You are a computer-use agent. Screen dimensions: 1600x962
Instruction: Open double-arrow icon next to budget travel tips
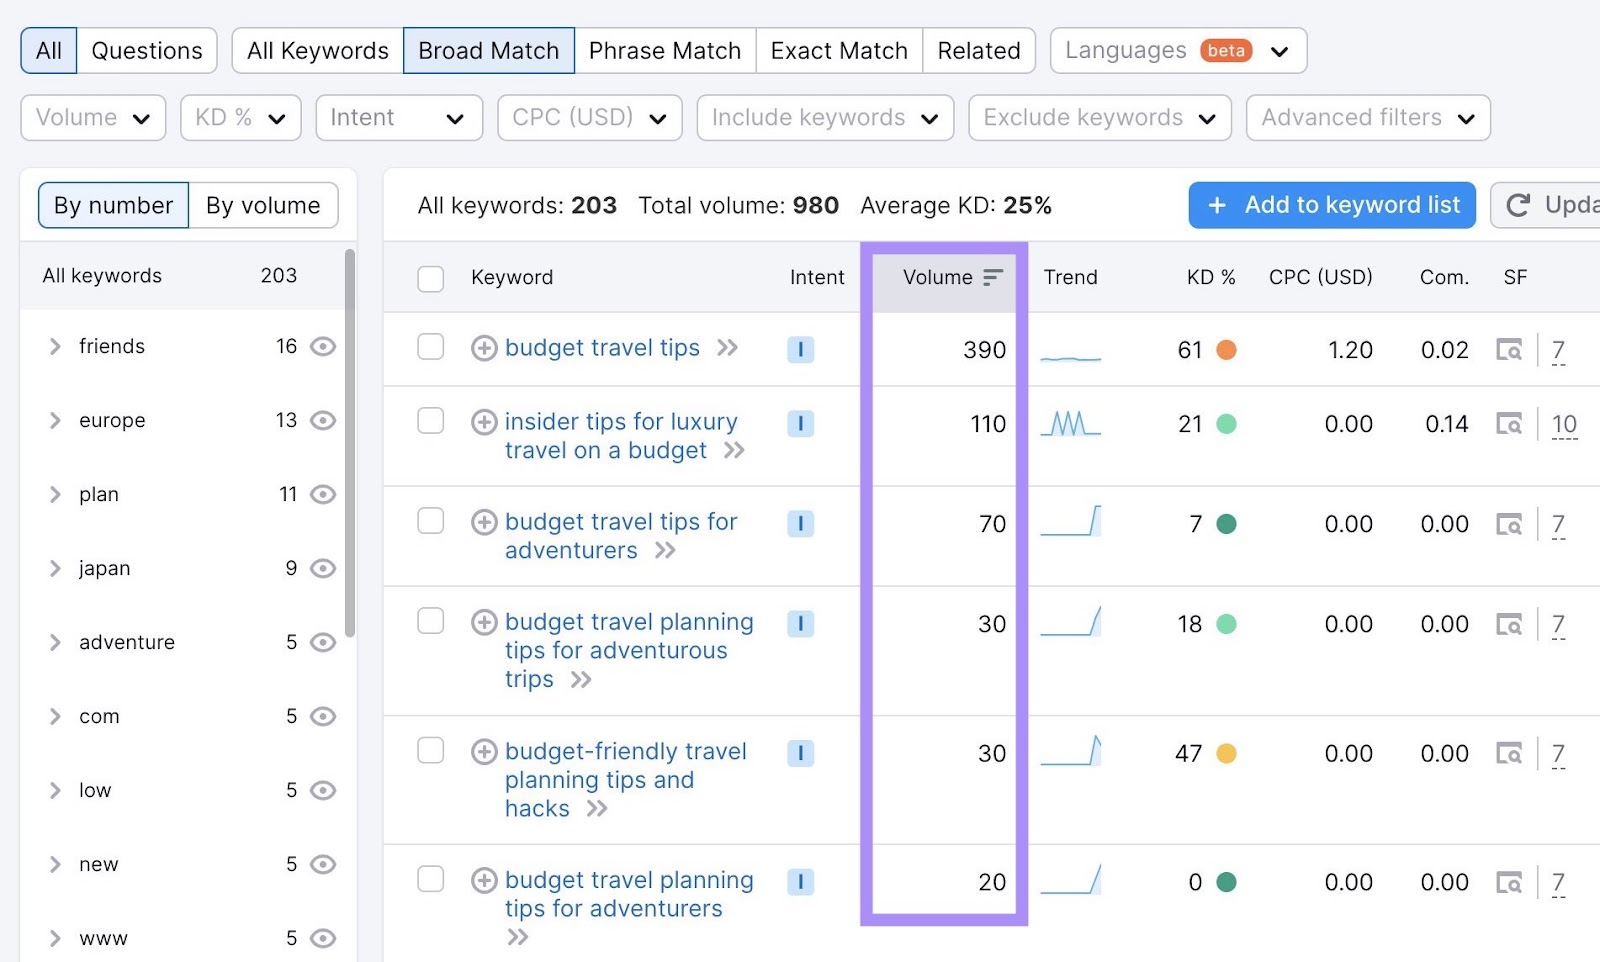[727, 348]
